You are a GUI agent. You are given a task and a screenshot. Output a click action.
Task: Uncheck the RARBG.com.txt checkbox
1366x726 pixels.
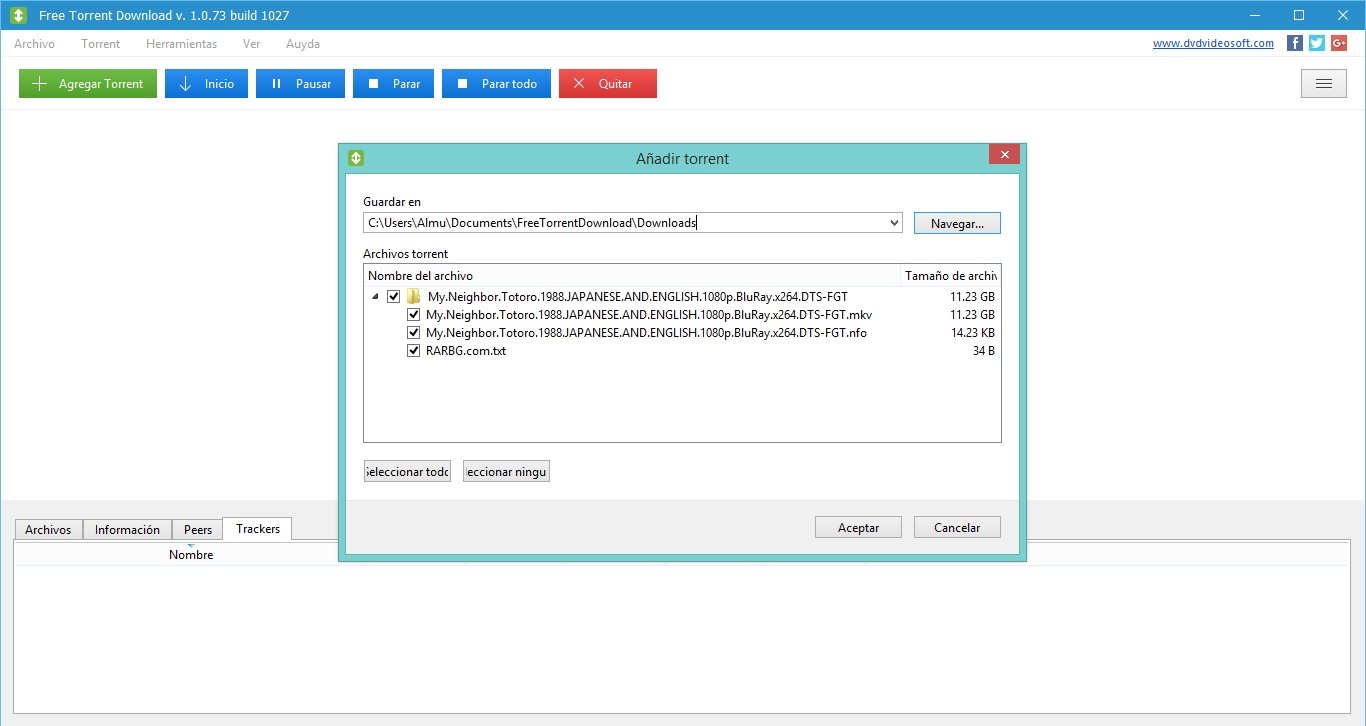413,351
